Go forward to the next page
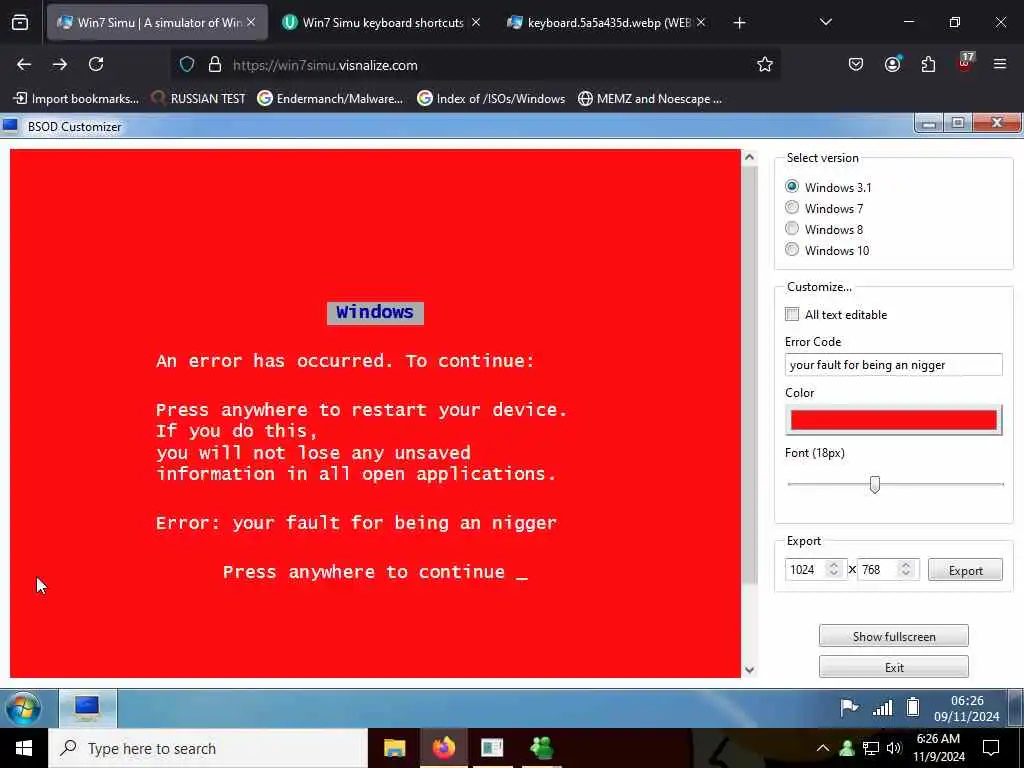1024x768 pixels. (59, 64)
